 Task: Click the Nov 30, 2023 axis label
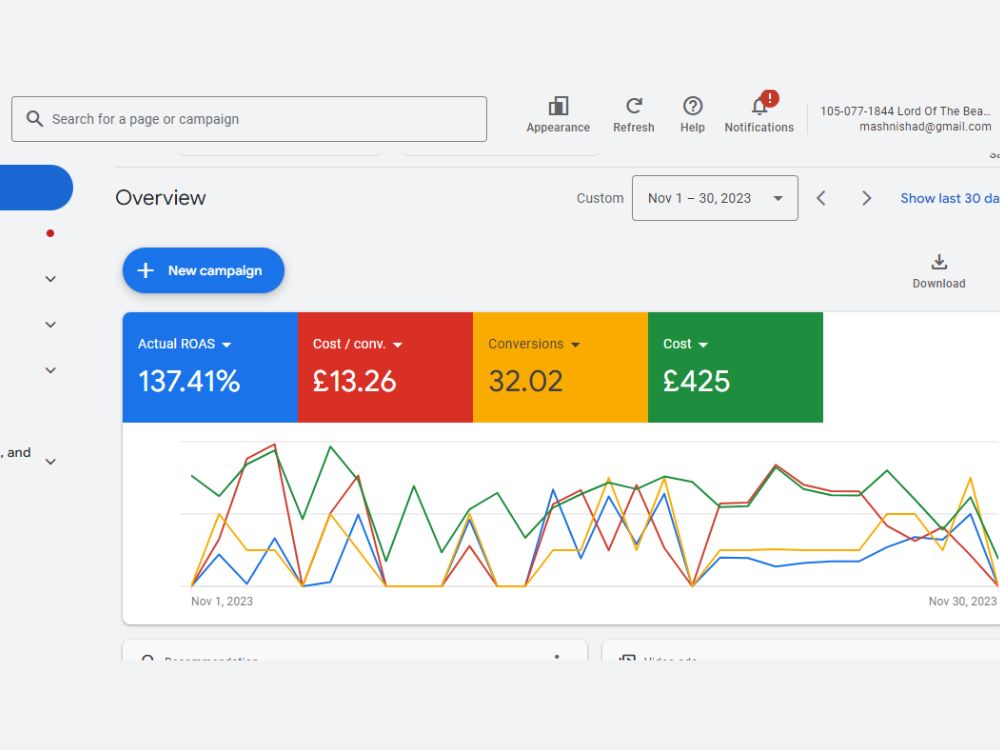[x=962, y=601]
